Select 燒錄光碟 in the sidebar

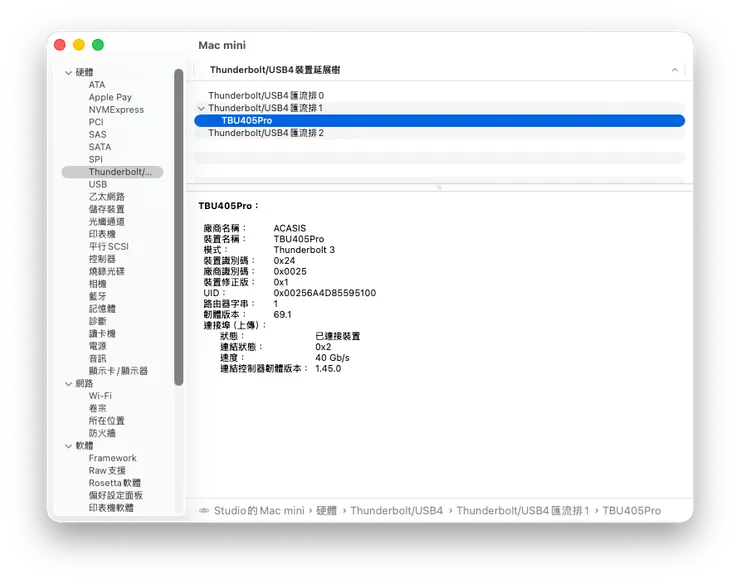point(107,271)
